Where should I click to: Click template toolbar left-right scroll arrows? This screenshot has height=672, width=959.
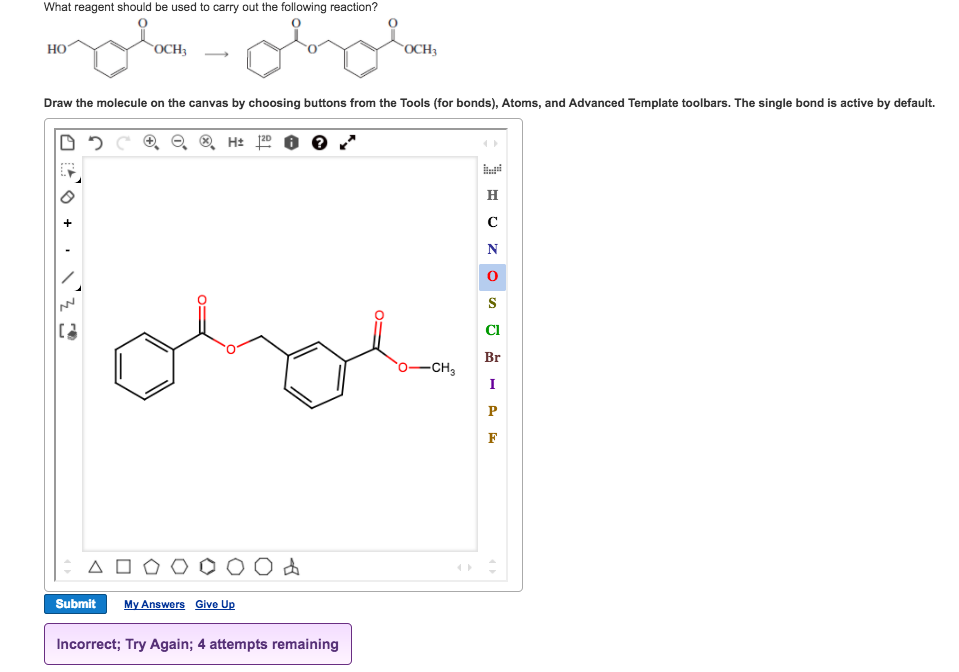(x=465, y=567)
